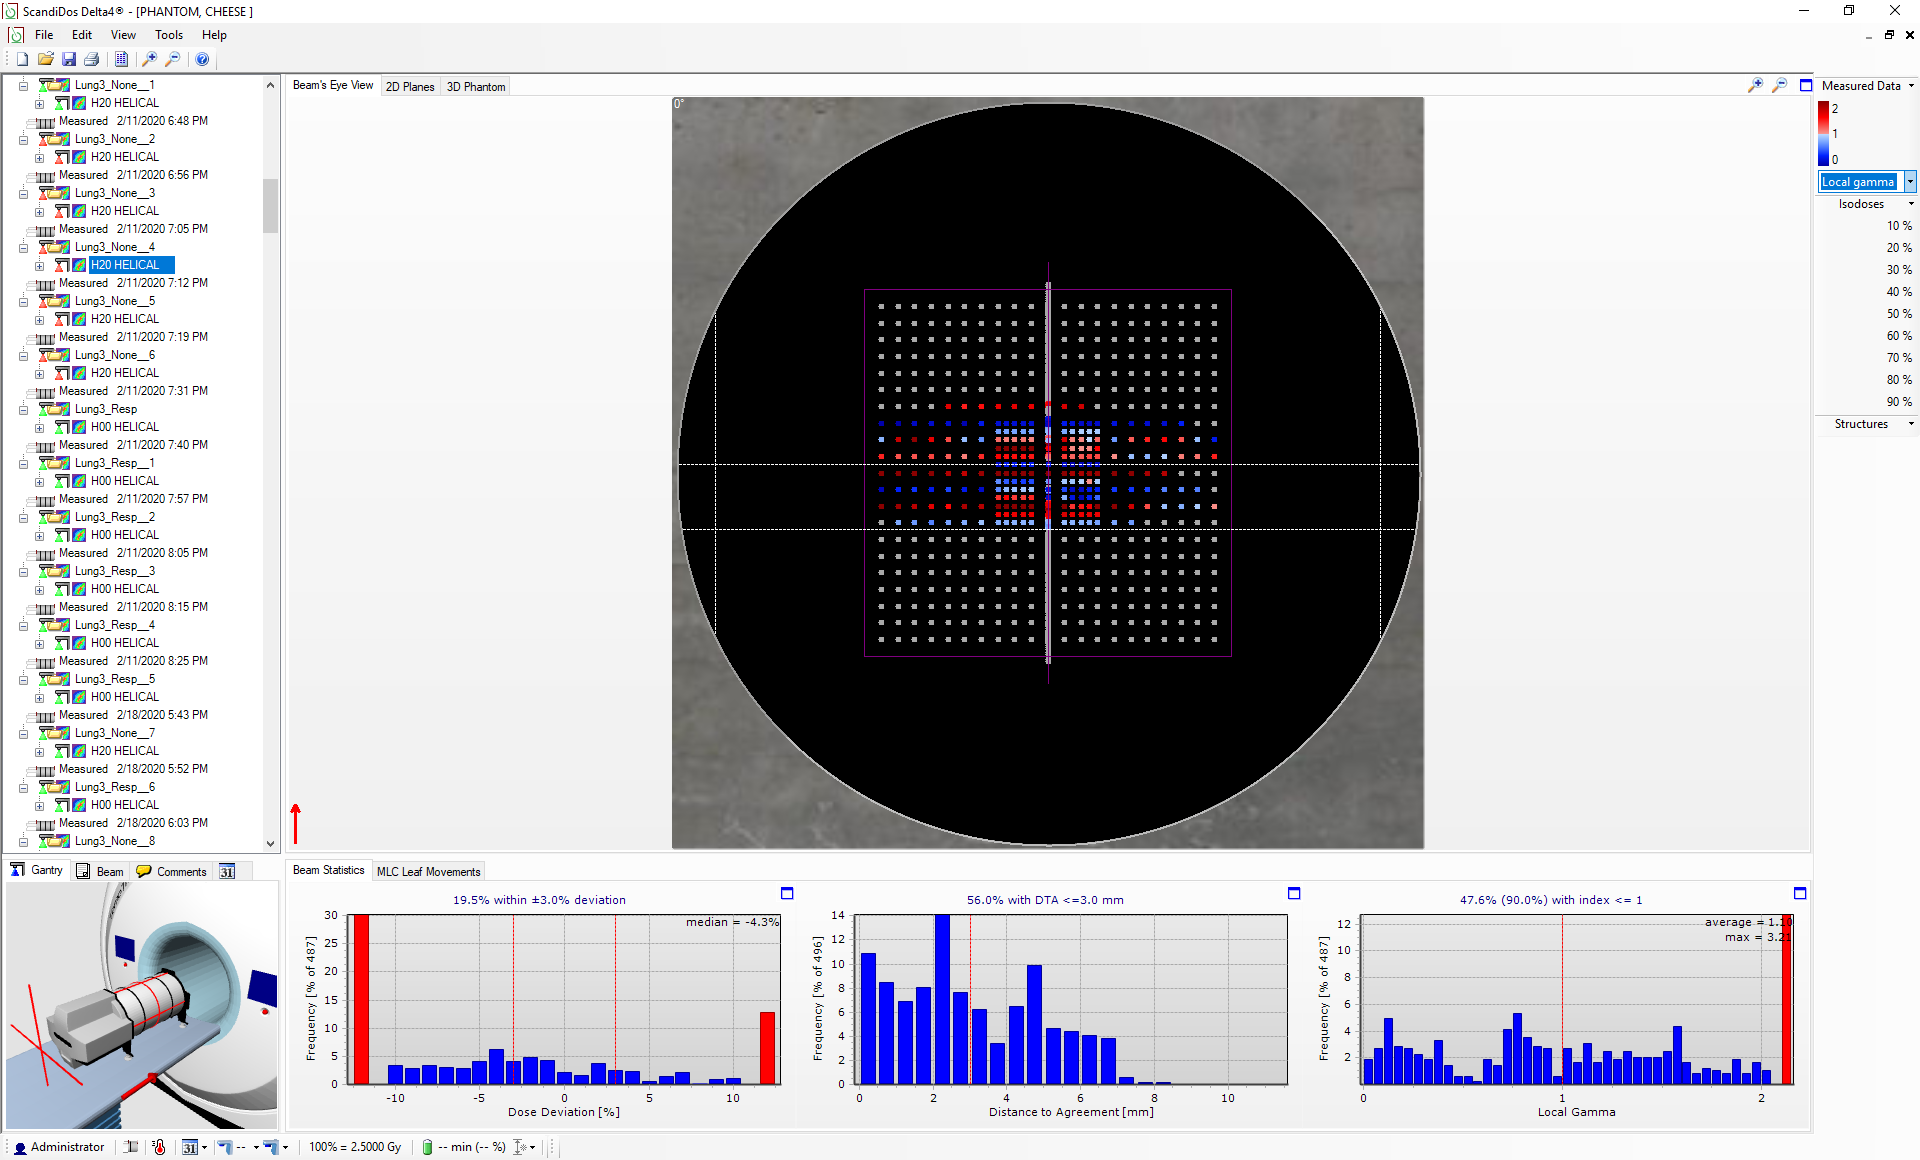
Task: Collapse the Lung3_Resp tree node
Action: click(23, 409)
